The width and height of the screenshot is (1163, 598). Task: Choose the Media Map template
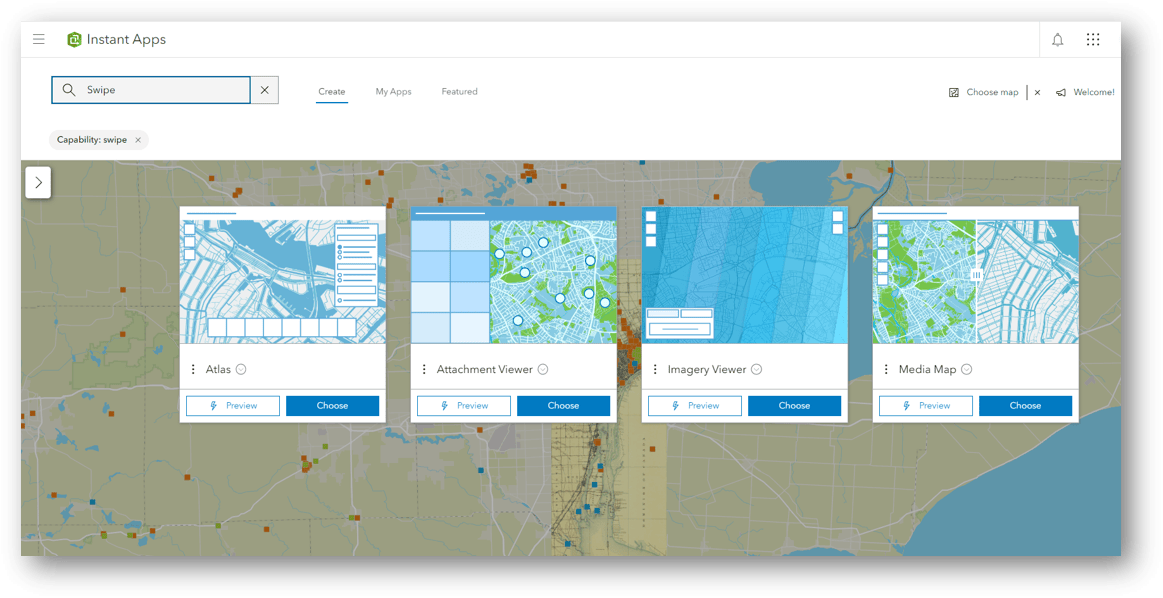coord(1026,406)
